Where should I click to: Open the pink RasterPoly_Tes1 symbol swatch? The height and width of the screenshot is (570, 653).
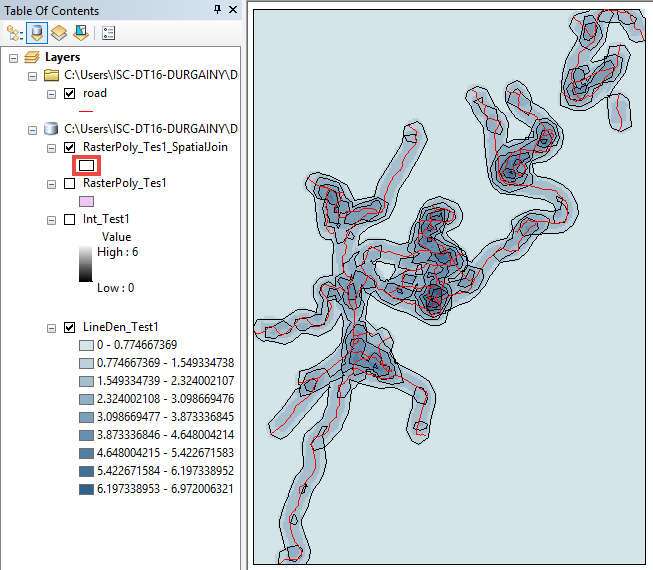(x=86, y=202)
